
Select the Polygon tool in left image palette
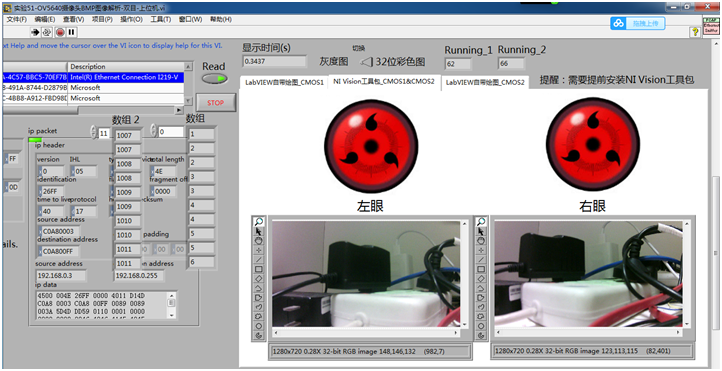point(259,297)
